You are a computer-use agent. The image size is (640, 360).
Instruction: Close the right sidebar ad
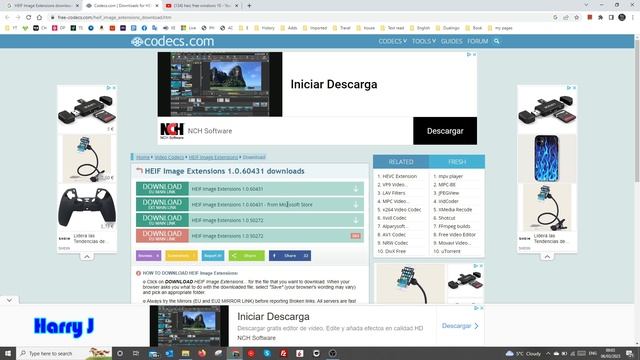tap(574, 88)
